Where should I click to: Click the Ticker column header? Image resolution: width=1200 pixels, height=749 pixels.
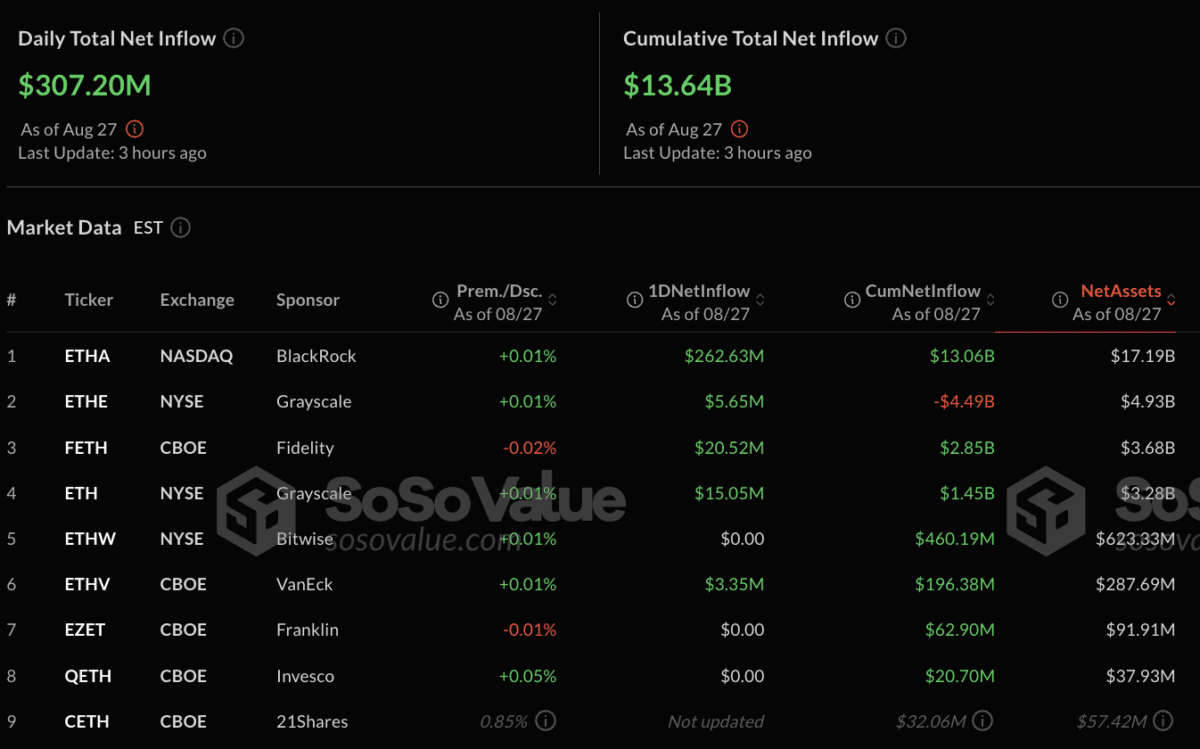pyautogui.click(x=89, y=300)
